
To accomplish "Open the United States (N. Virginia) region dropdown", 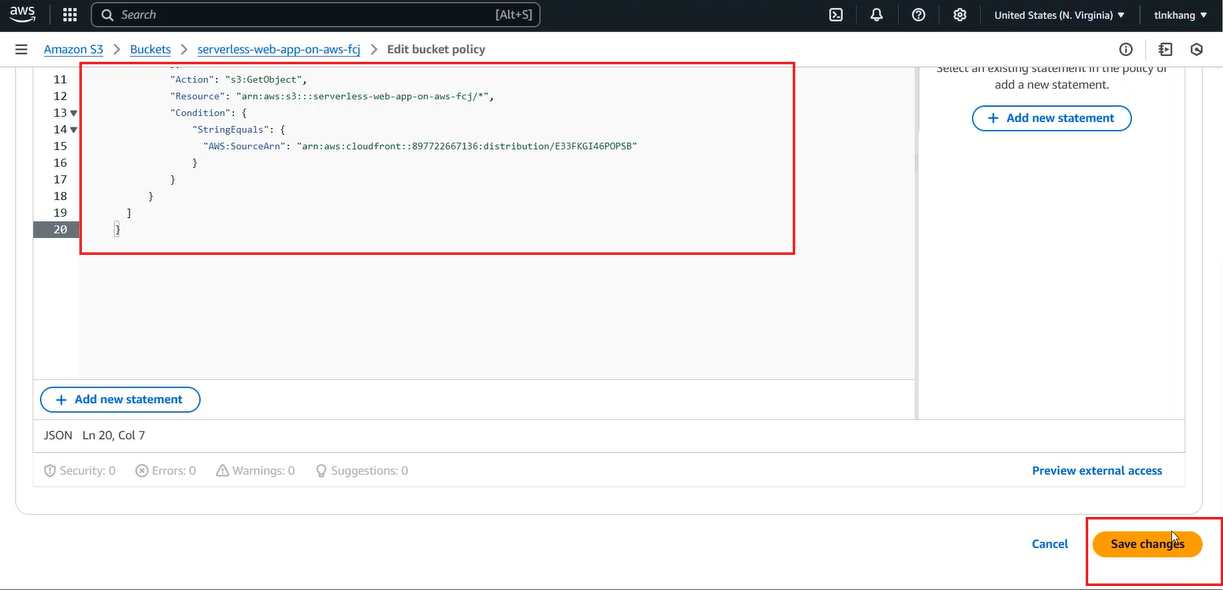I will tap(1059, 15).
